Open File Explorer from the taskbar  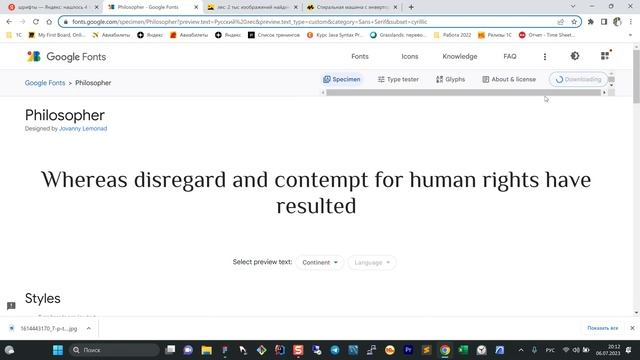click(207, 350)
